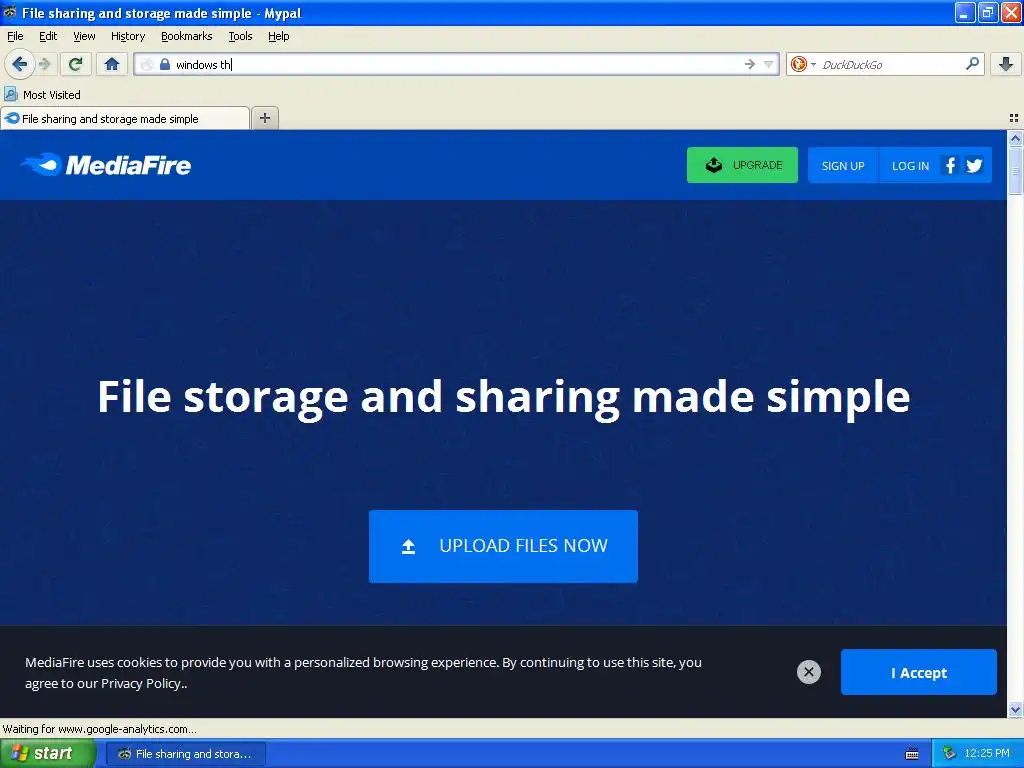The height and width of the screenshot is (768, 1024).
Task: Open the Tools menu
Action: 240,36
